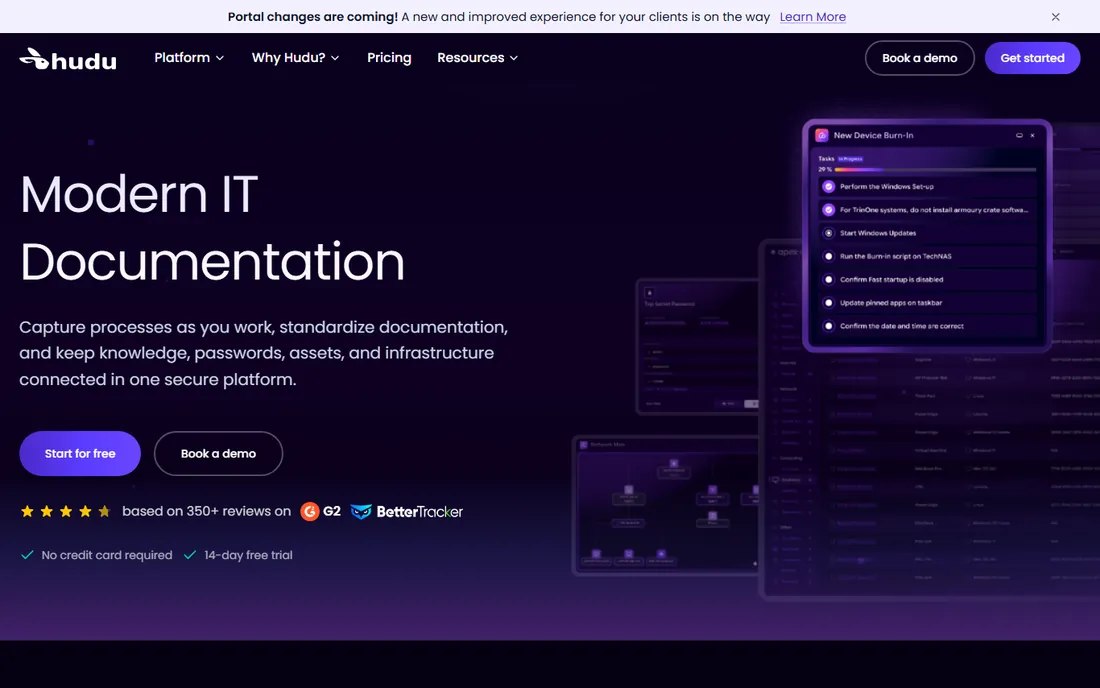1100x688 pixels.
Task: Click the five-star rating icons
Action: [65, 511]
